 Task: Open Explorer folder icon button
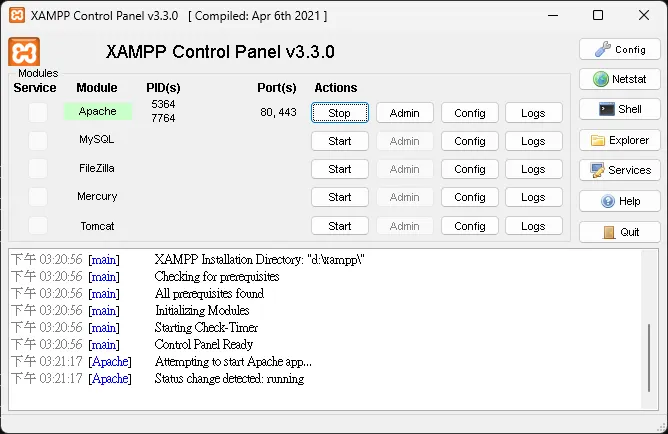coord(620,140)
